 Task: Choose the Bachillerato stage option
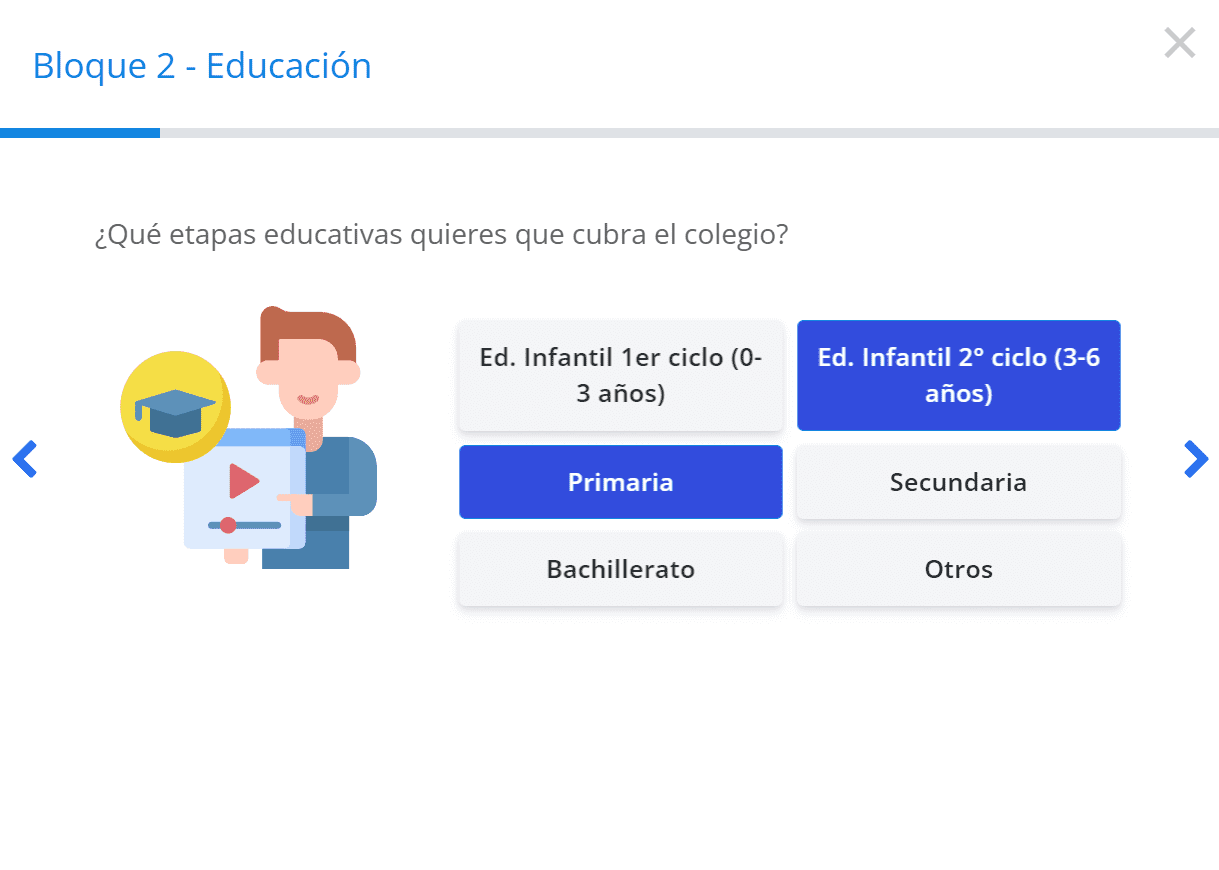(620, 570)
